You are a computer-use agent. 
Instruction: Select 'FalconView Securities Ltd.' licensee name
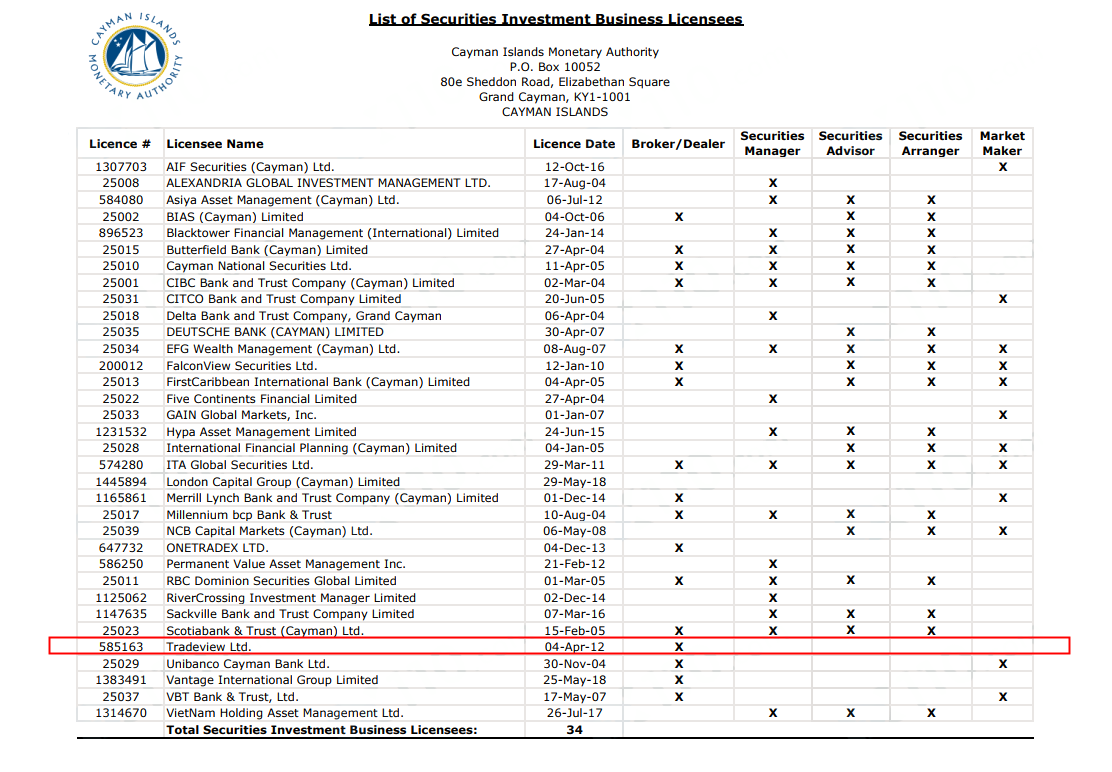pyautogui.click(x=242, y=366)
